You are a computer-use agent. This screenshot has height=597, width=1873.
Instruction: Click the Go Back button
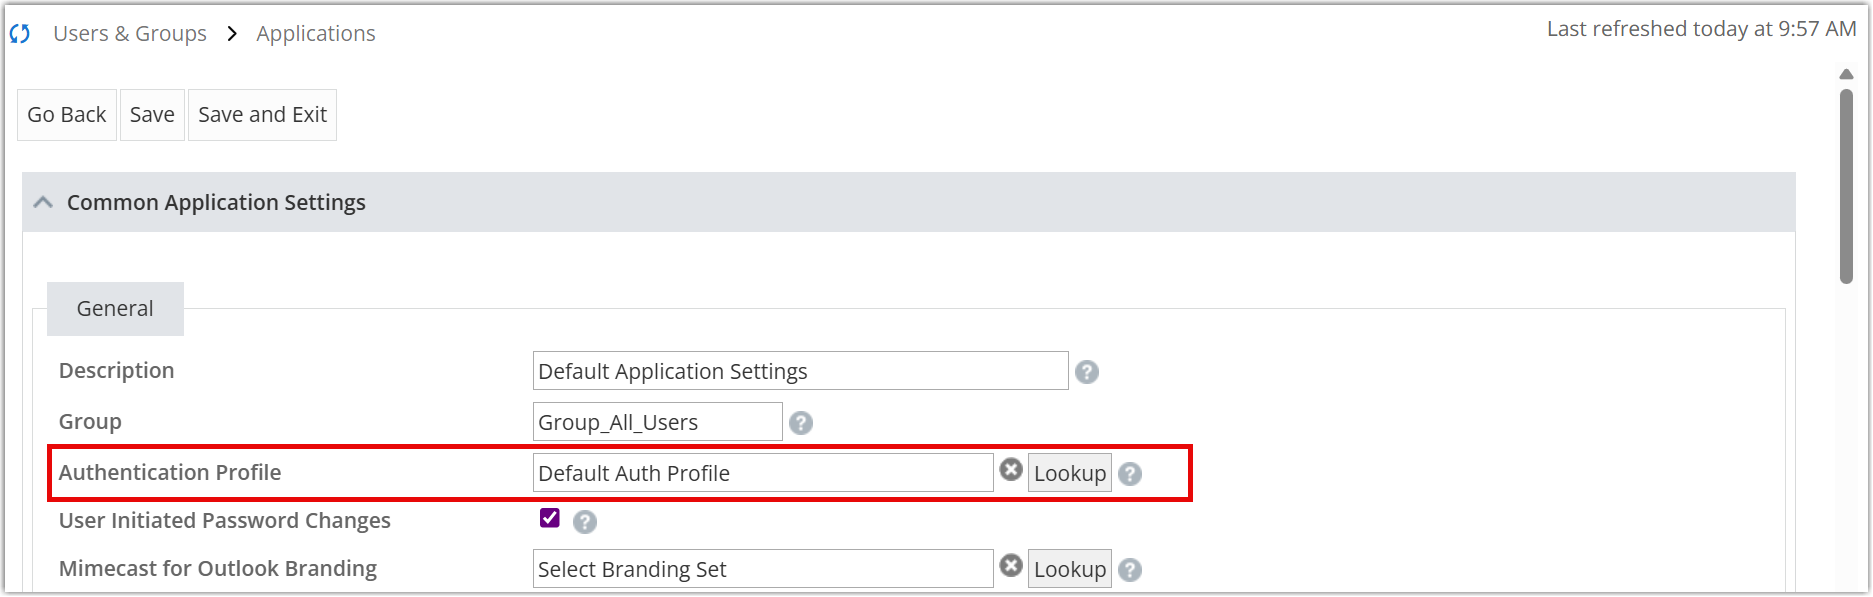(x=66, y=114)
